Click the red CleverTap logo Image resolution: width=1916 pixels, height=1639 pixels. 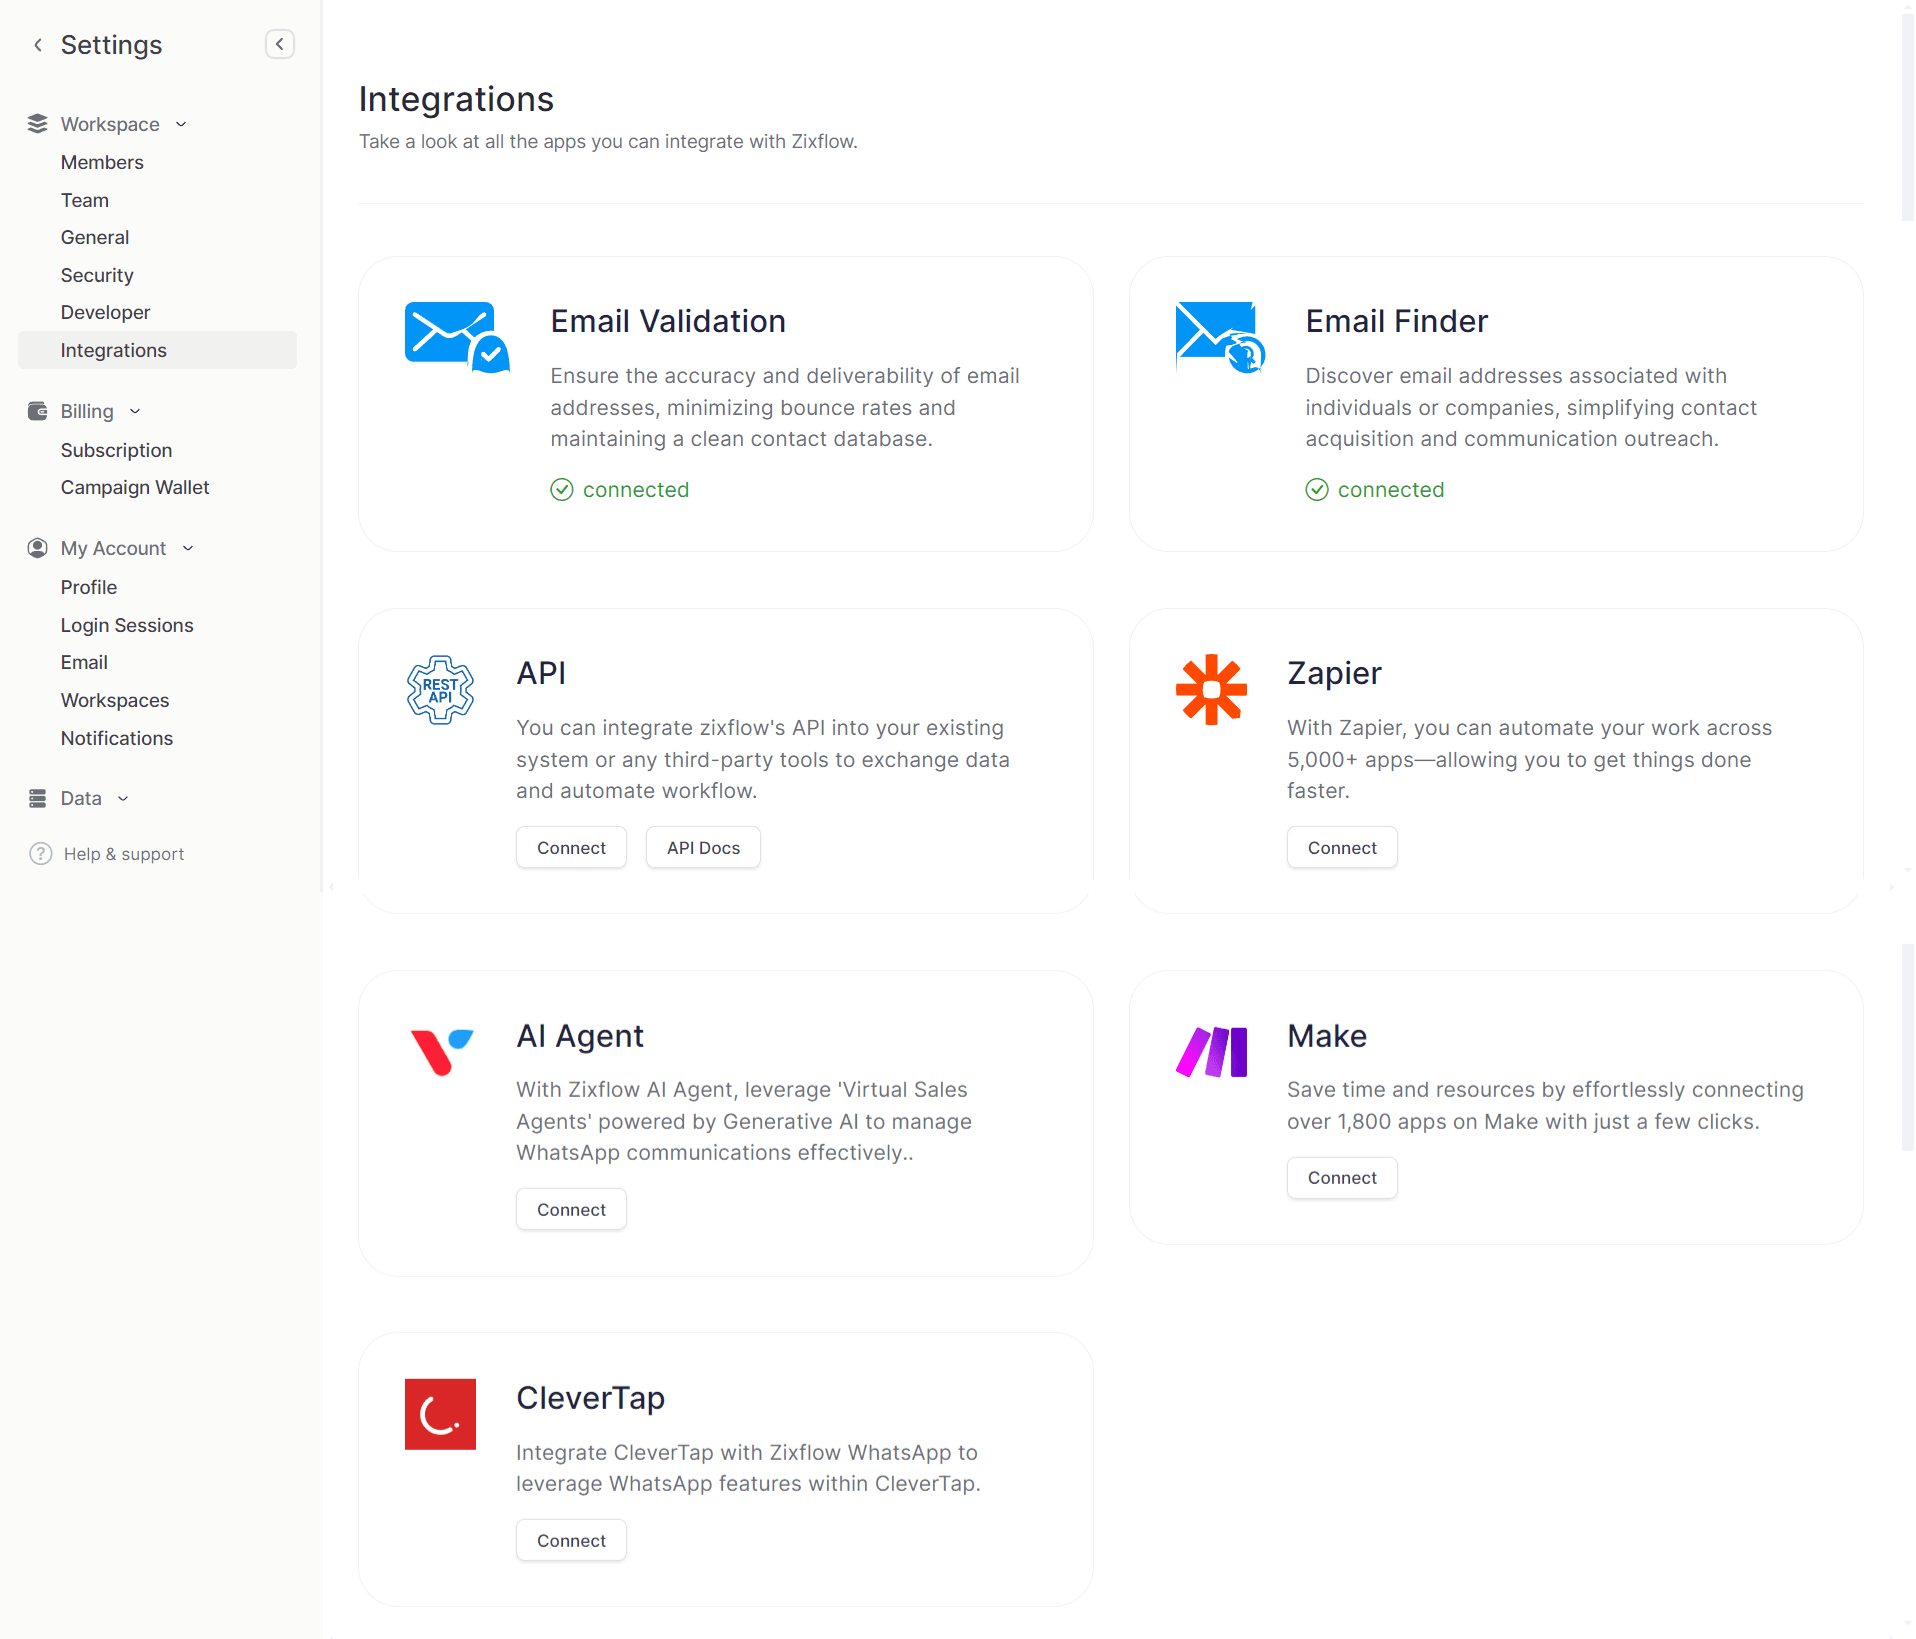click(440, 1413)
